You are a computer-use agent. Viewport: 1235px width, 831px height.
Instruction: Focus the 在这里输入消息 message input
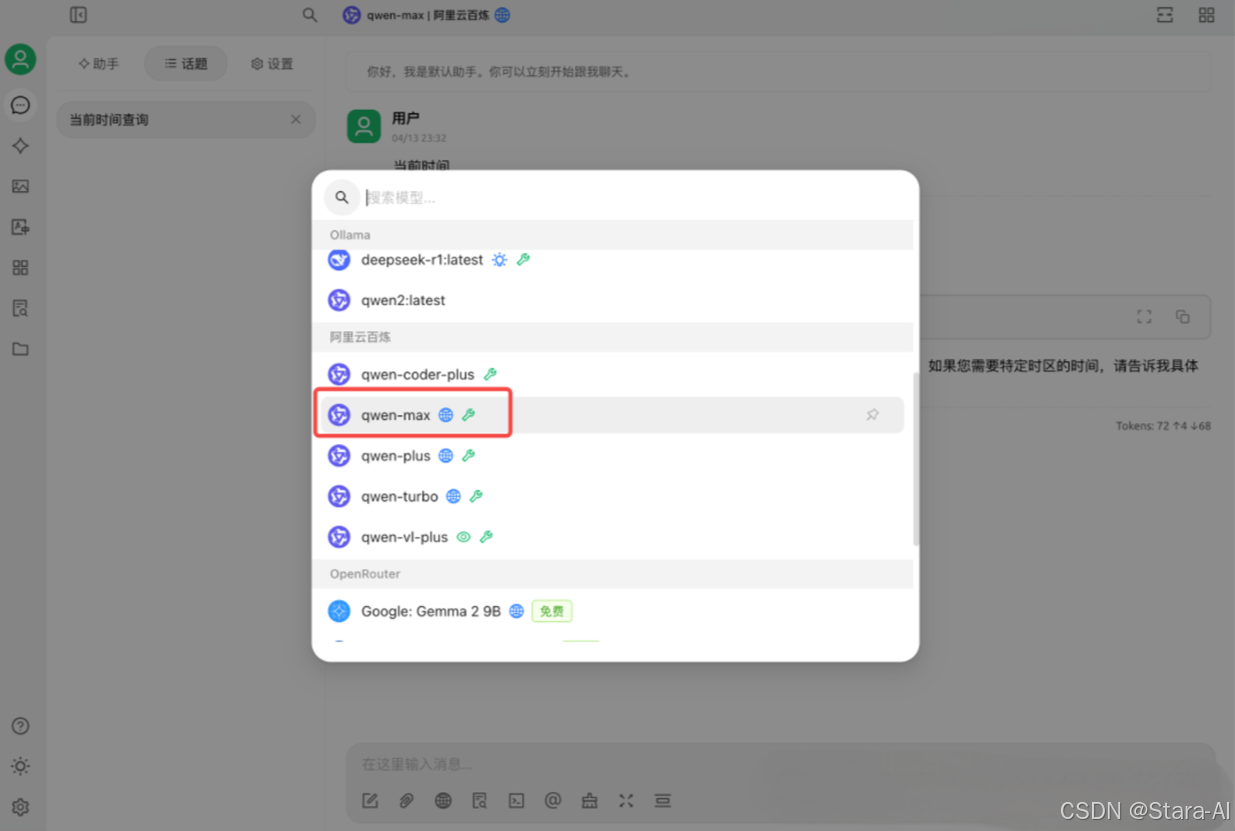coord(780,764)
